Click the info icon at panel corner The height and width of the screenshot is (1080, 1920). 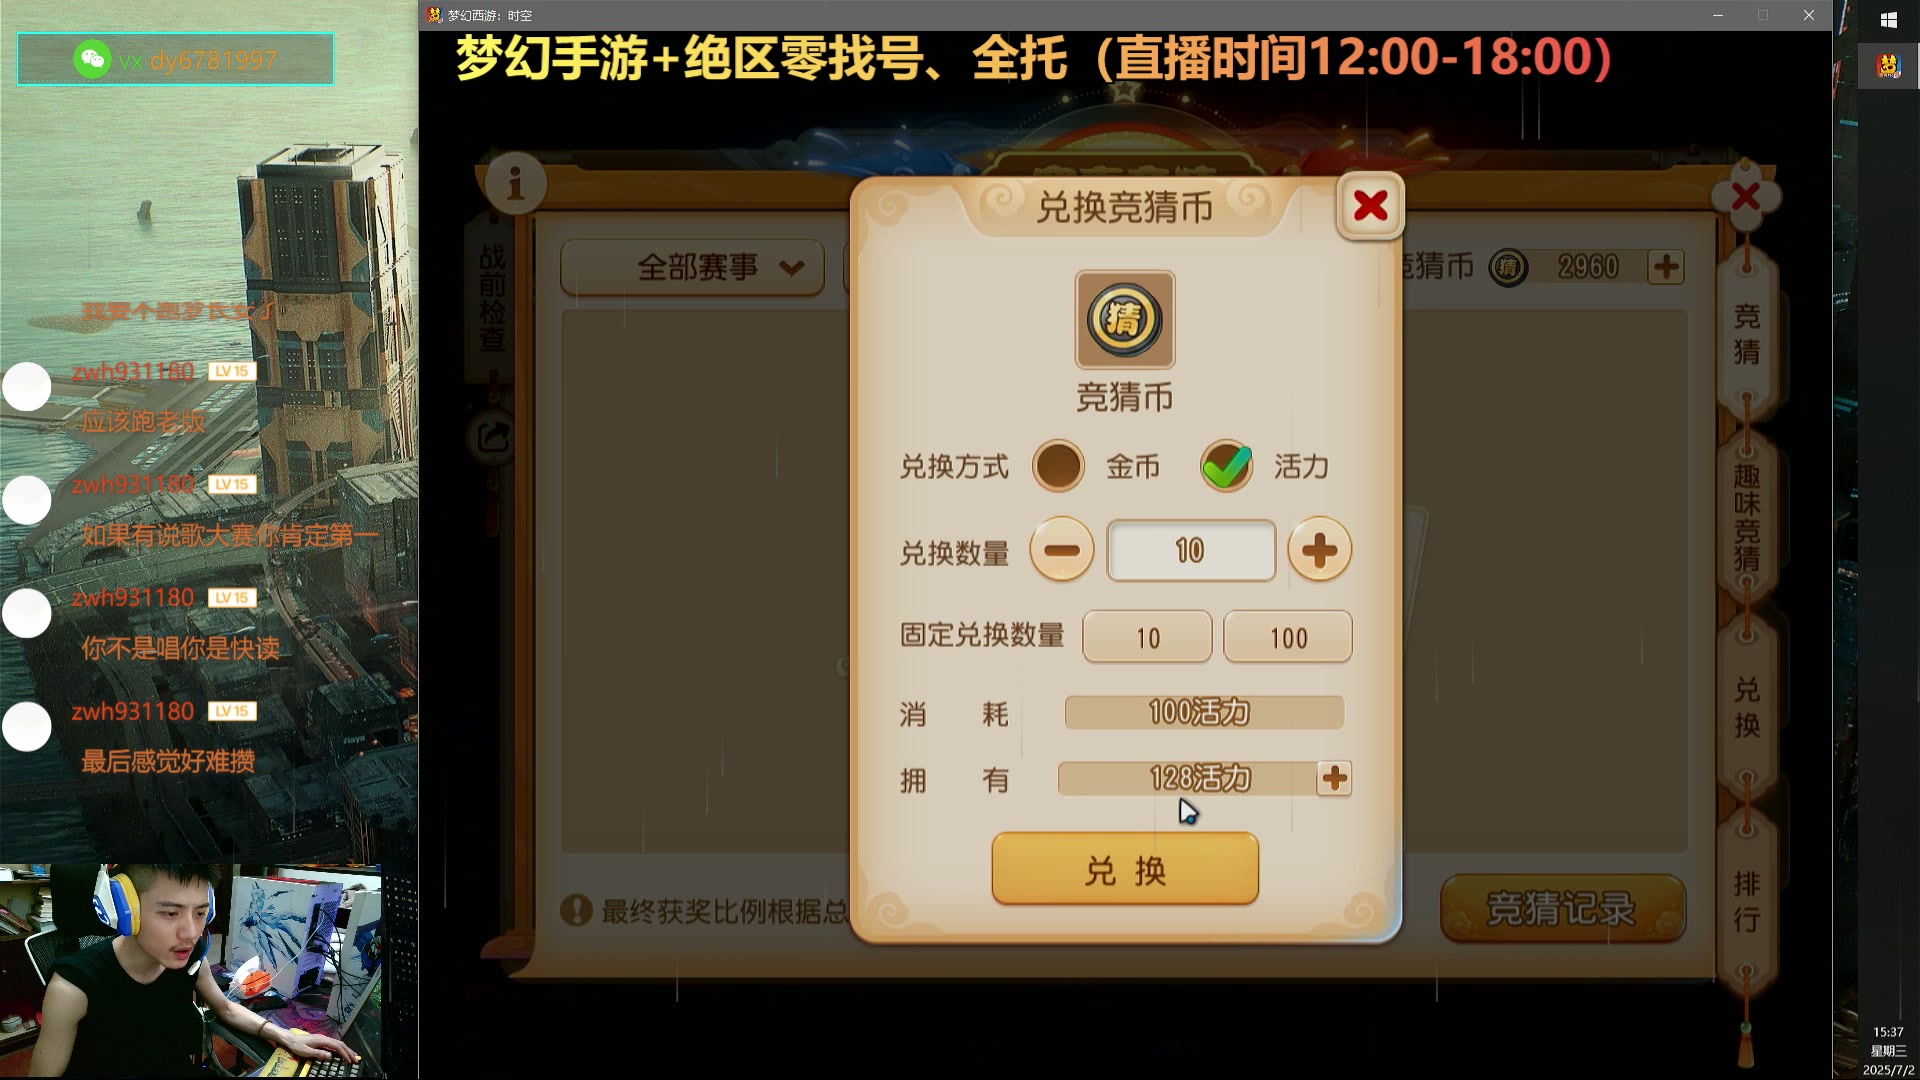tap(515, 184)
